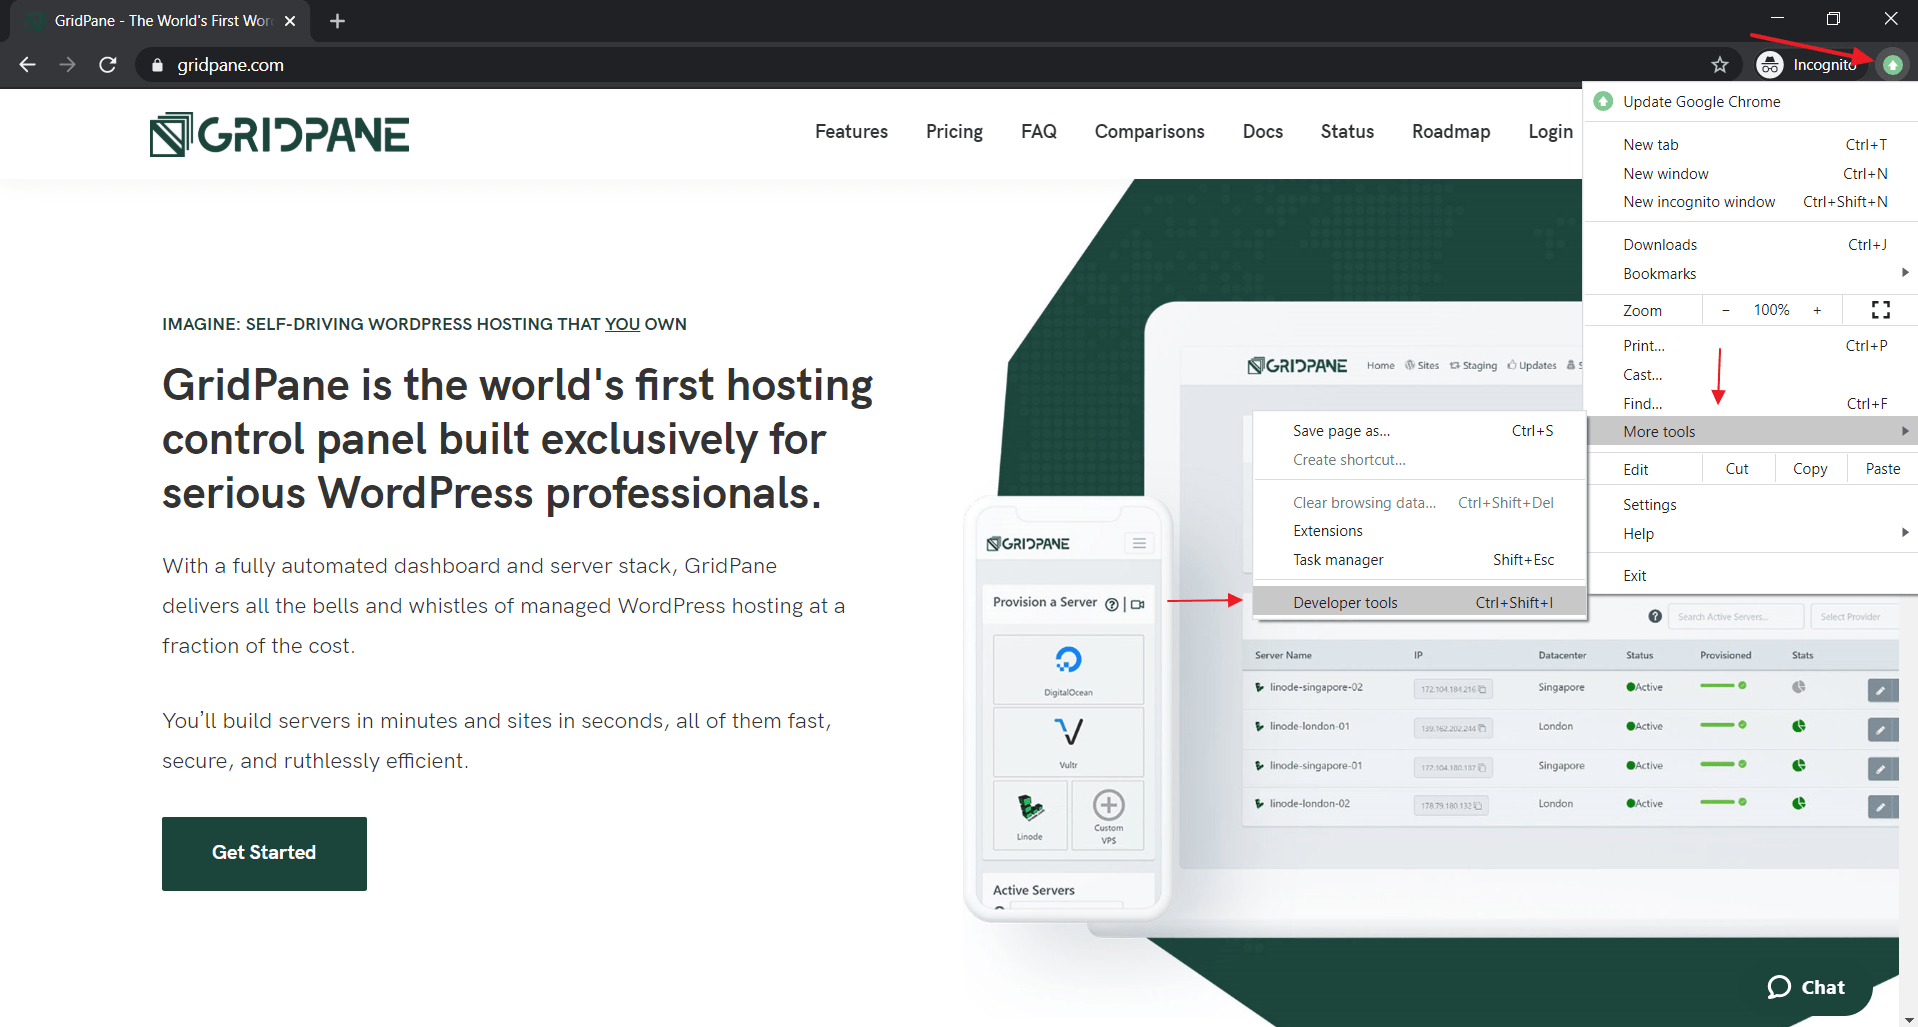Click edit pencil for linode-london-02
Screen dimensions: 1918x1027
[x=1882, y=806]
